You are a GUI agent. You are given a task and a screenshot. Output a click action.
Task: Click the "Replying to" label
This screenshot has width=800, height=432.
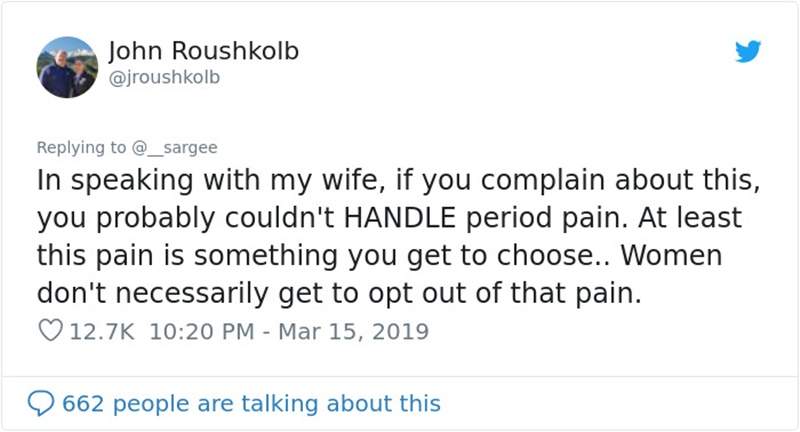click(x=81, y=148)
